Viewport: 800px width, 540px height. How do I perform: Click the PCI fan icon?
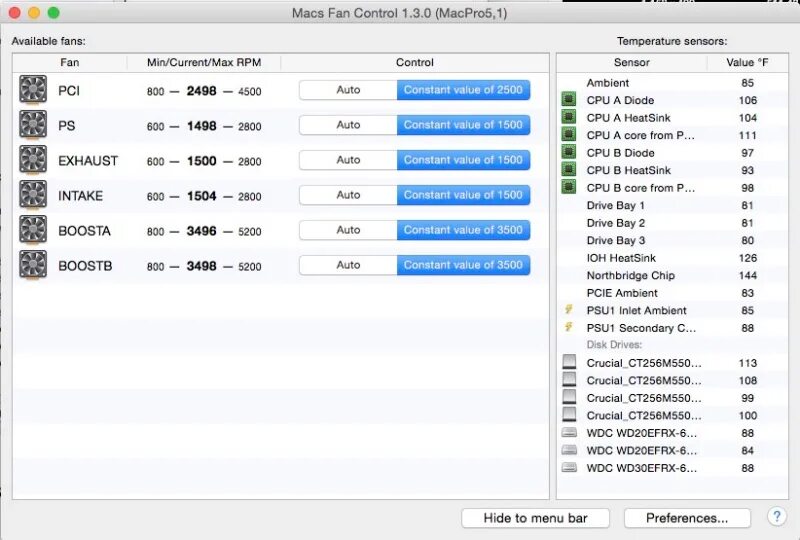coord(33,90)
